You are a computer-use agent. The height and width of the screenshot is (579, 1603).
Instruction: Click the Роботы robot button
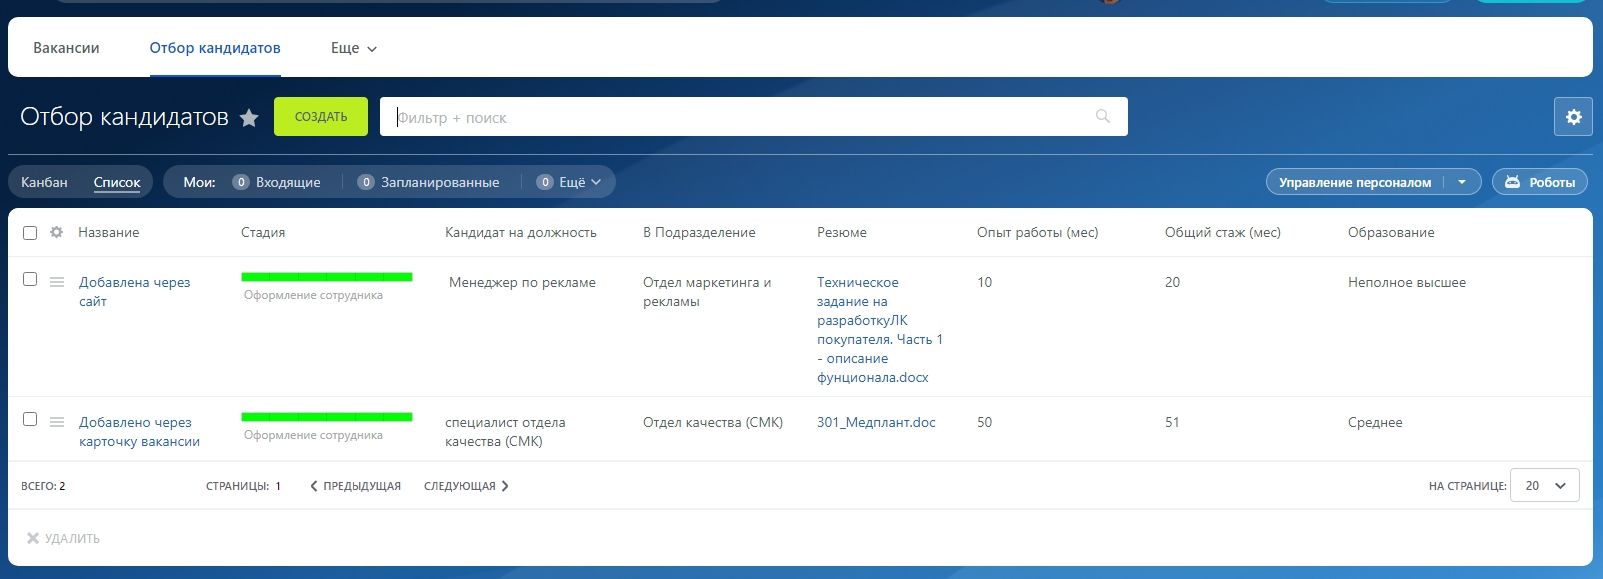coord(1539,182)
